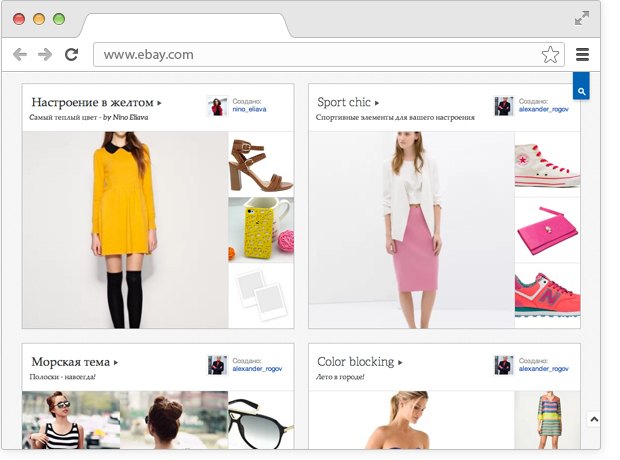Open the Морская тема collection title
The height and width of the screenshot is (460, 620).
point(71,362)
